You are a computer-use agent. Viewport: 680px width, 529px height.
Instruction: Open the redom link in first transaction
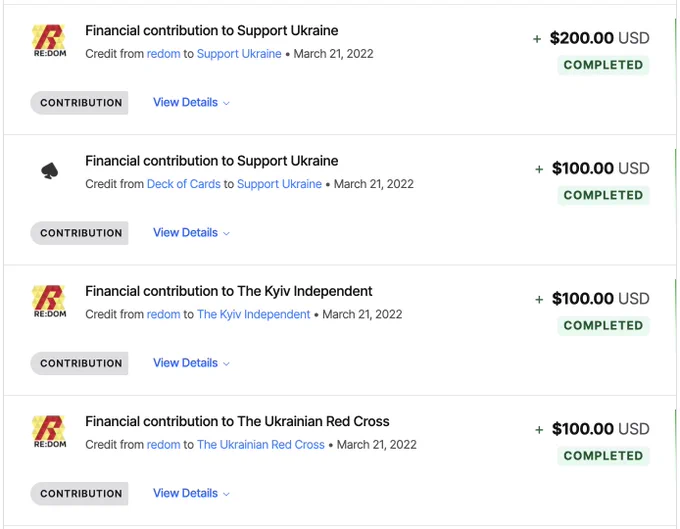click(163, 54)
